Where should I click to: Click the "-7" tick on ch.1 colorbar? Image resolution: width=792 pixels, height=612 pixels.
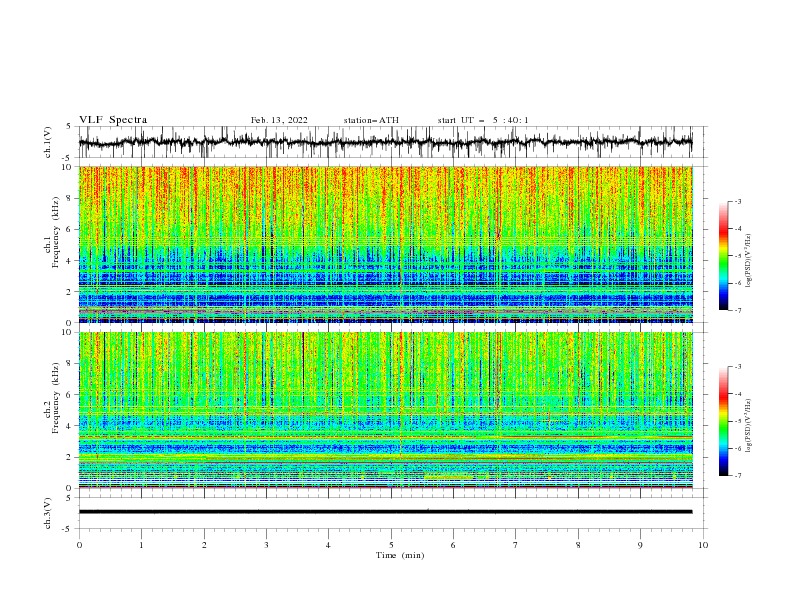click(x=738, y=310)
